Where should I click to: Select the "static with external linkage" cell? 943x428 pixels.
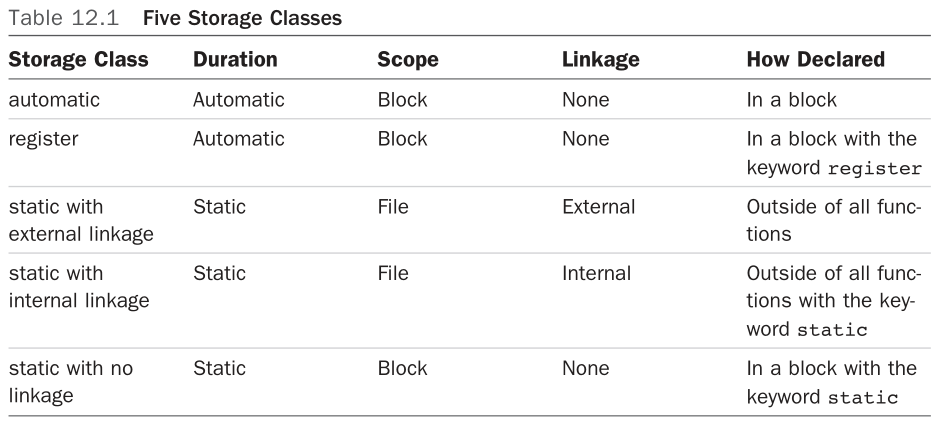(72, 220)
